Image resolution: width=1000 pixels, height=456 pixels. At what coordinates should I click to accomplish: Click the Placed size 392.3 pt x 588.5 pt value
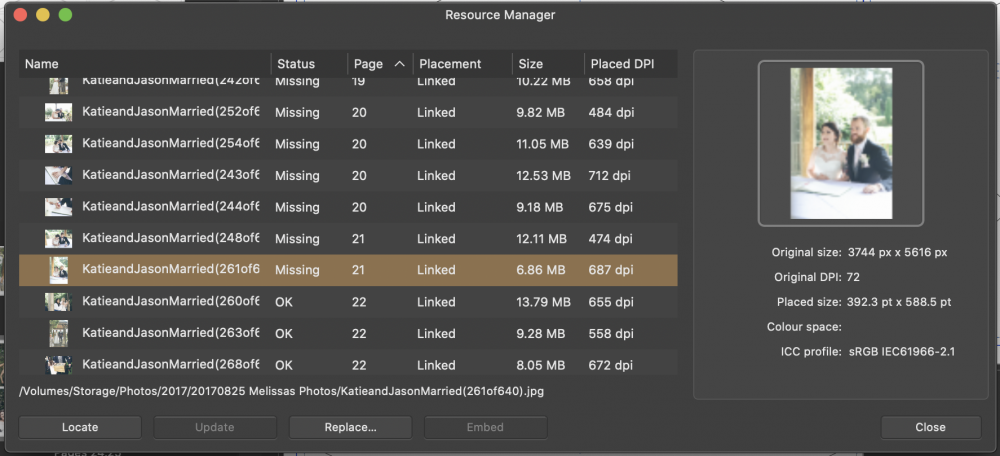[899, 302]
